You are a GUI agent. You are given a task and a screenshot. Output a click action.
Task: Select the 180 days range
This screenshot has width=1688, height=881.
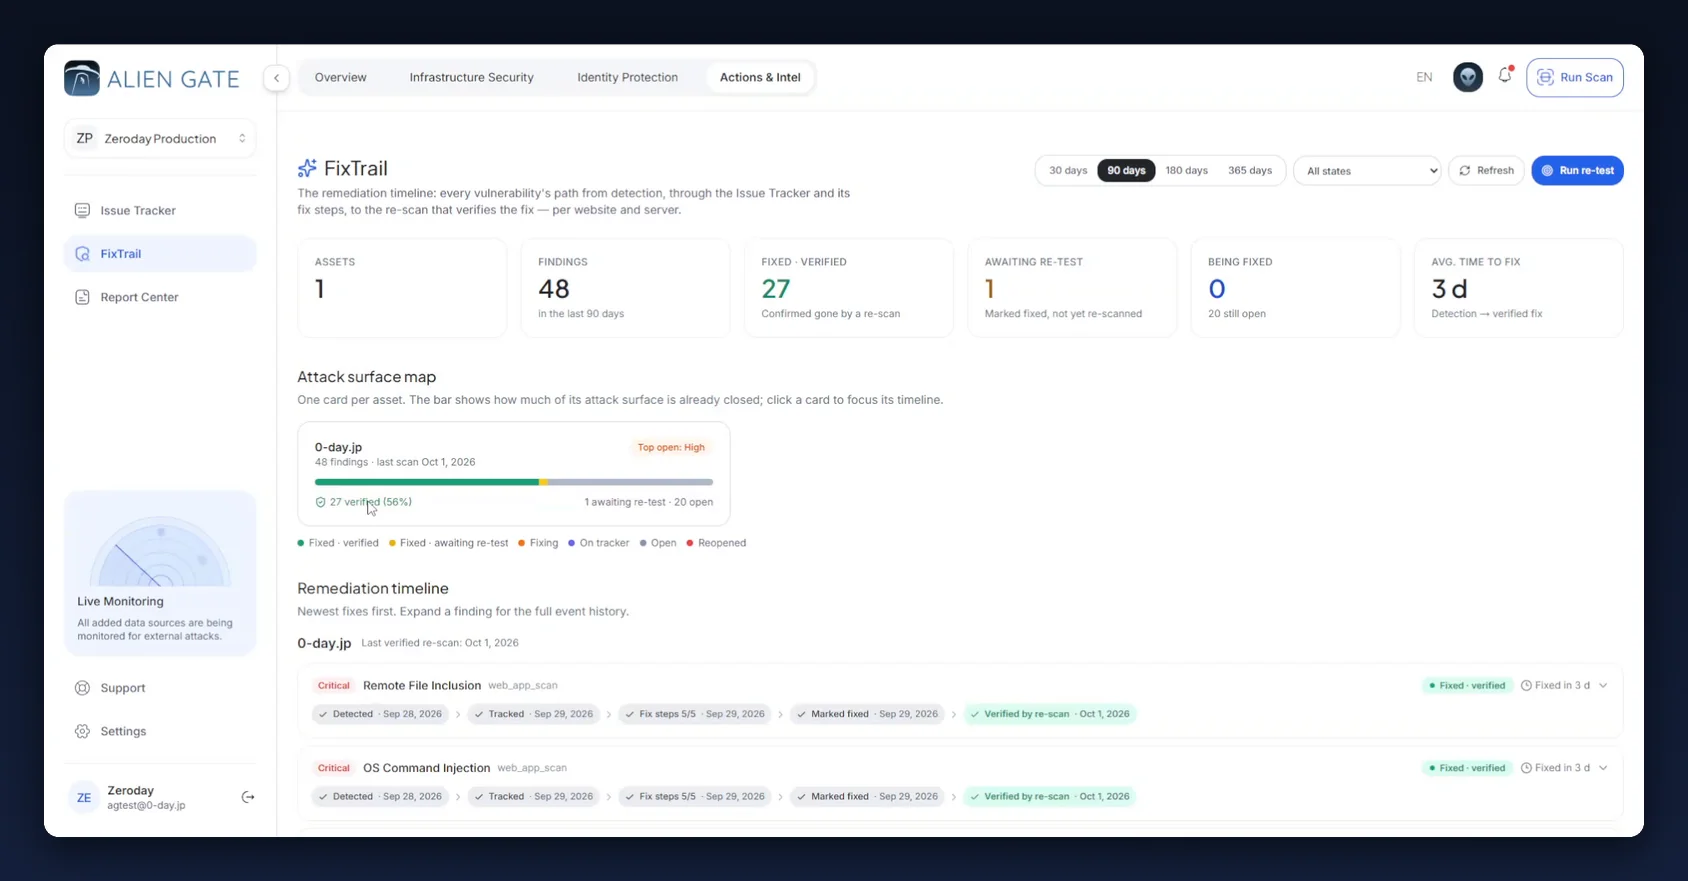point(1186,170)
